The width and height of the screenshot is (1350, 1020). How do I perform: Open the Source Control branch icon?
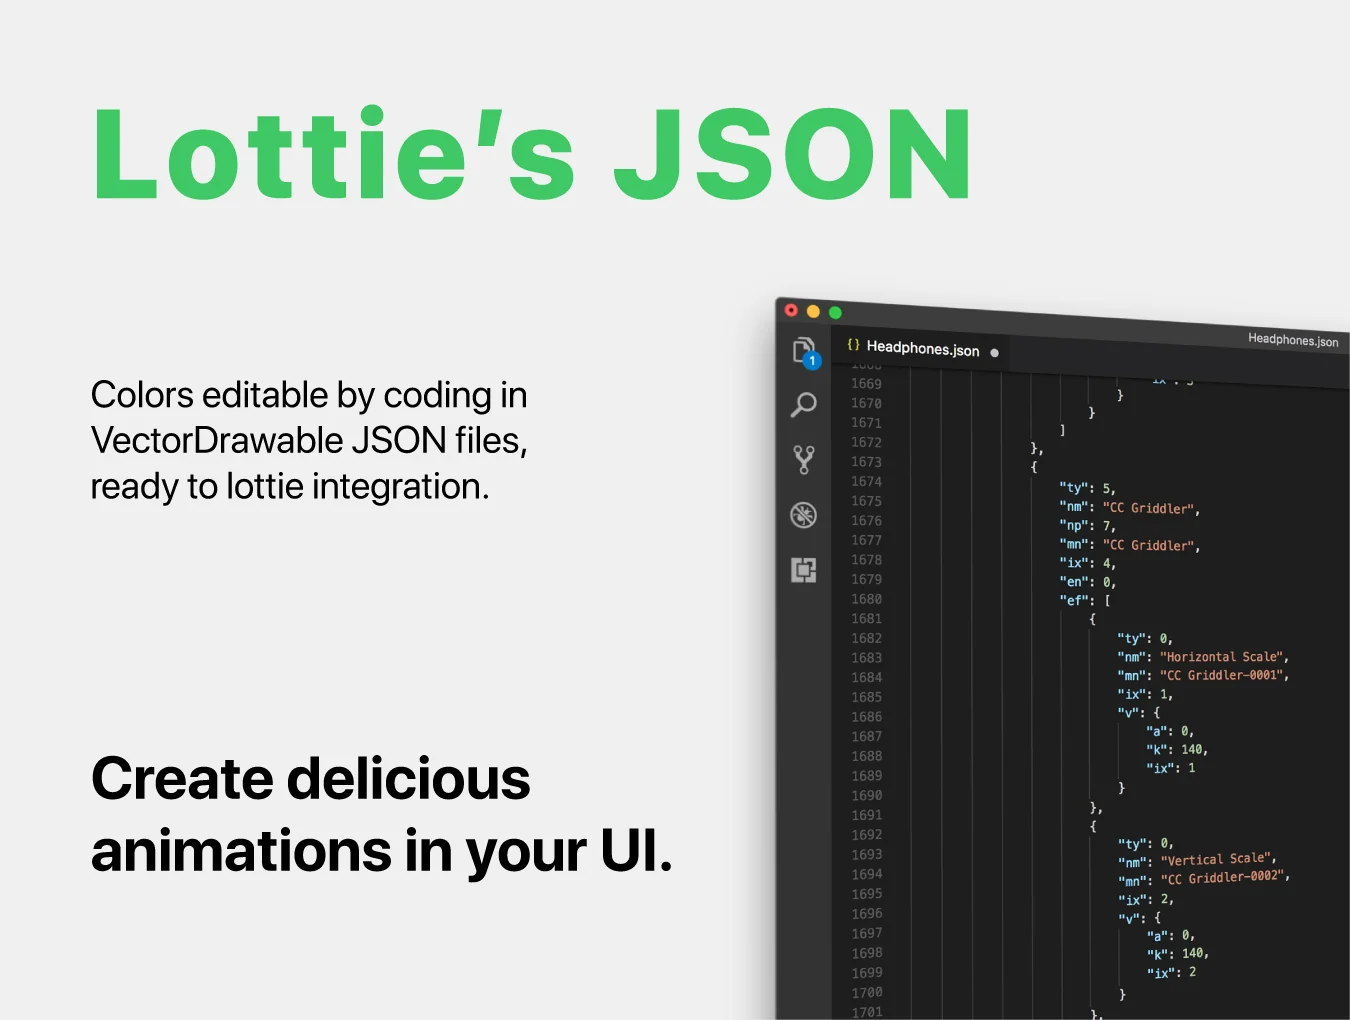click(x=803, y=459)
